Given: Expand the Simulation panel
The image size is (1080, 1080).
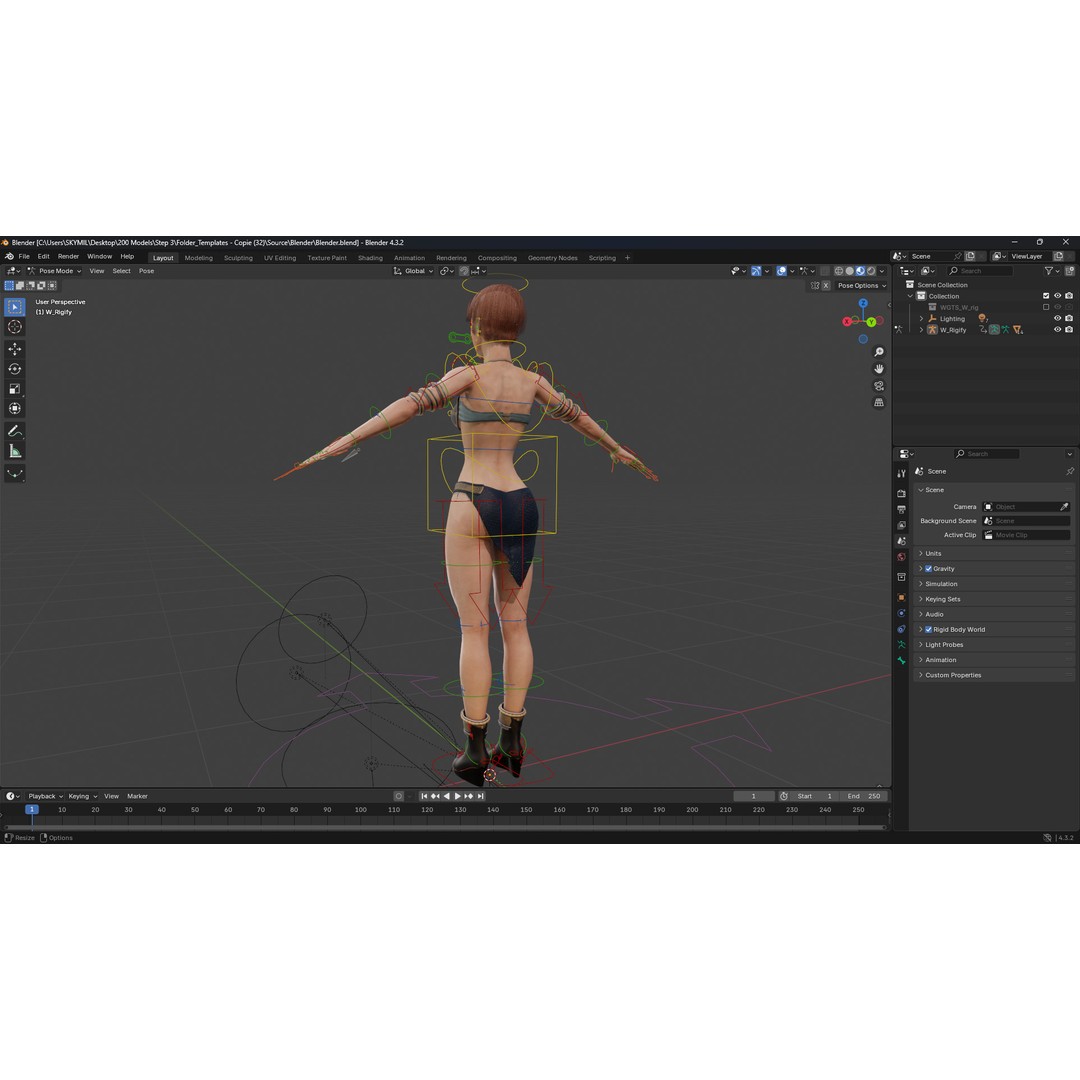Looking at the screenshot, I should click(x=995, y=584).
